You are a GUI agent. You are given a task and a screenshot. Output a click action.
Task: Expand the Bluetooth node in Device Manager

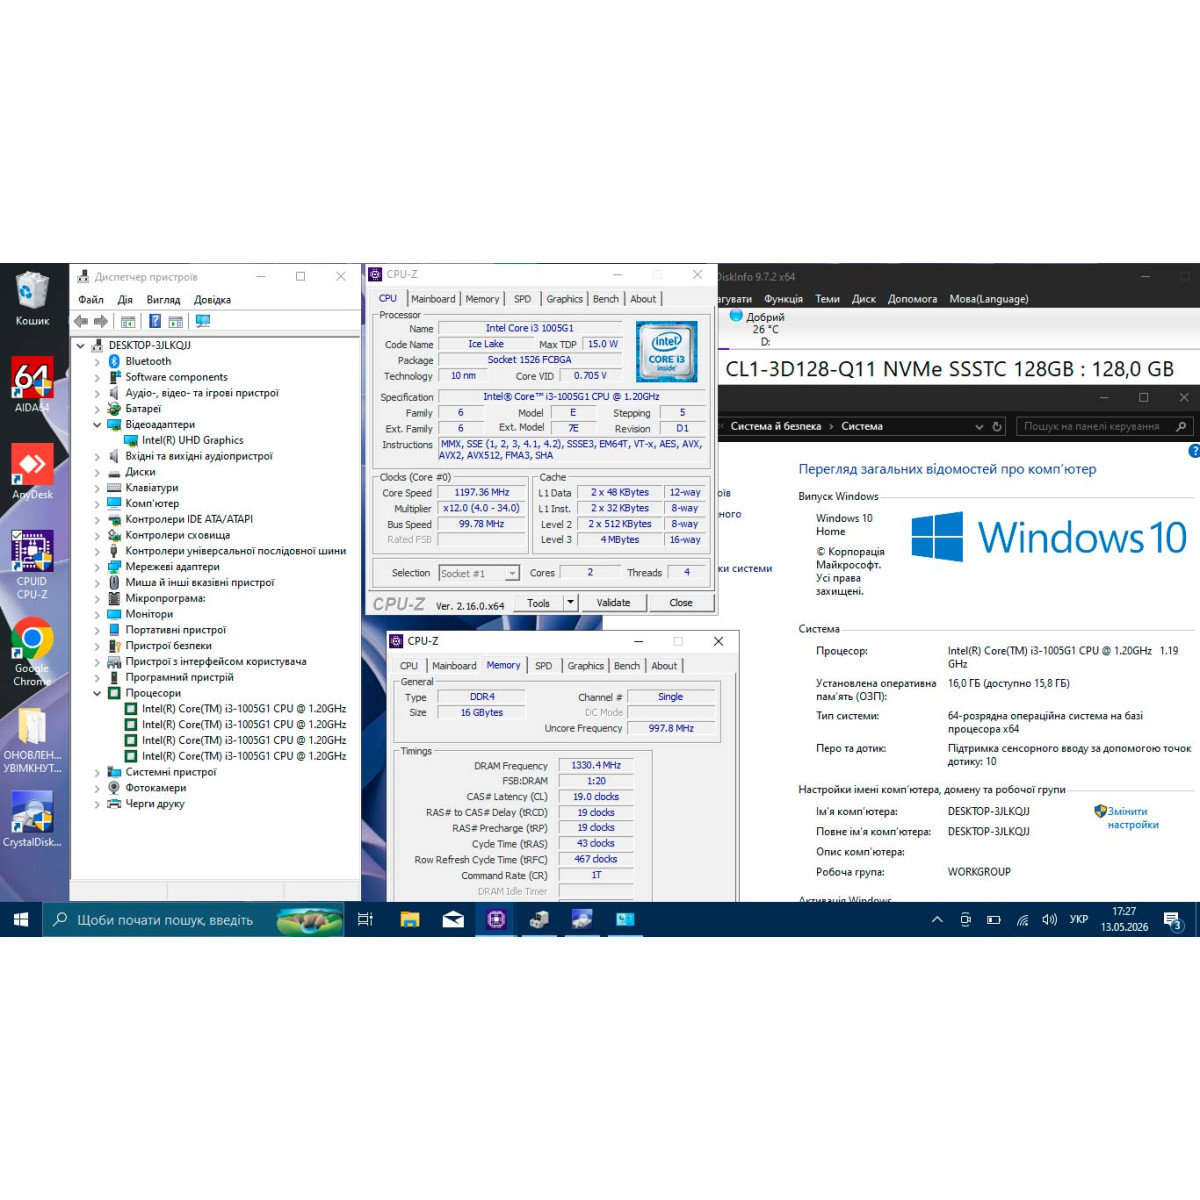[97, 362]
